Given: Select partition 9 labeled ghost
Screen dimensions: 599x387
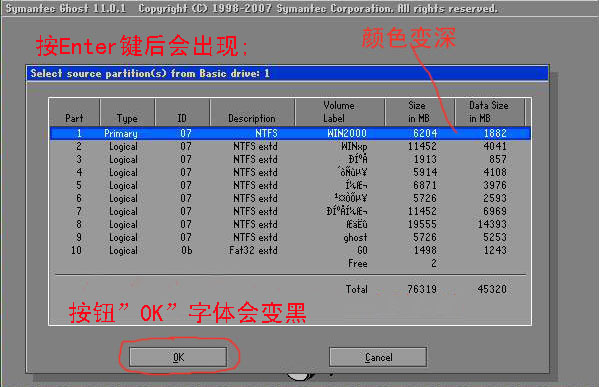Looking at the screenshot, I should pos(290,237).
